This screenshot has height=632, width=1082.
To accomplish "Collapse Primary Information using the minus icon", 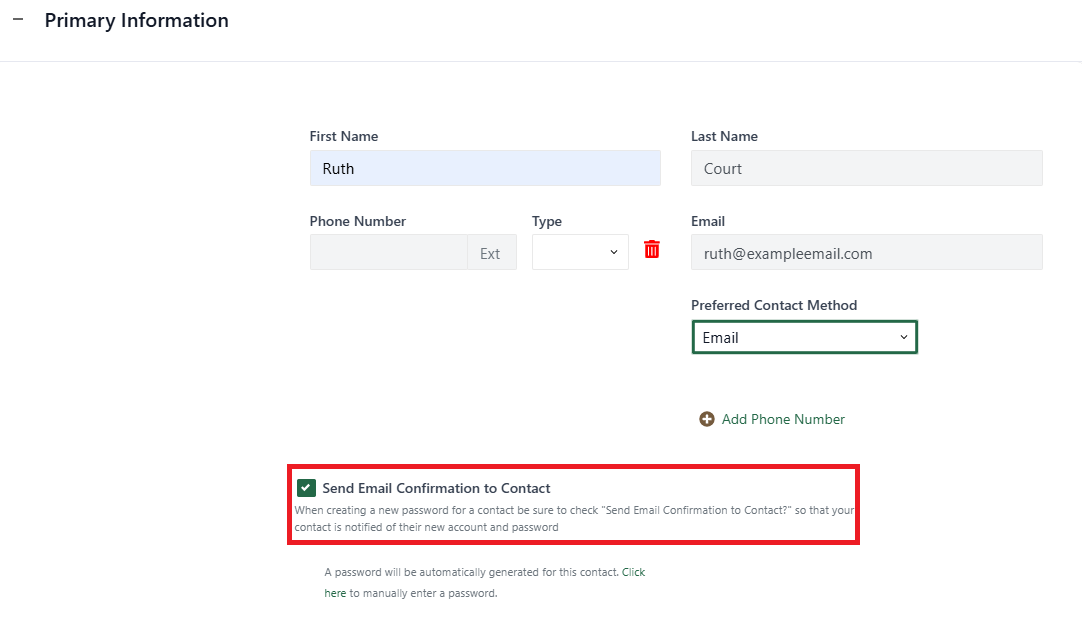I will 17,18.
